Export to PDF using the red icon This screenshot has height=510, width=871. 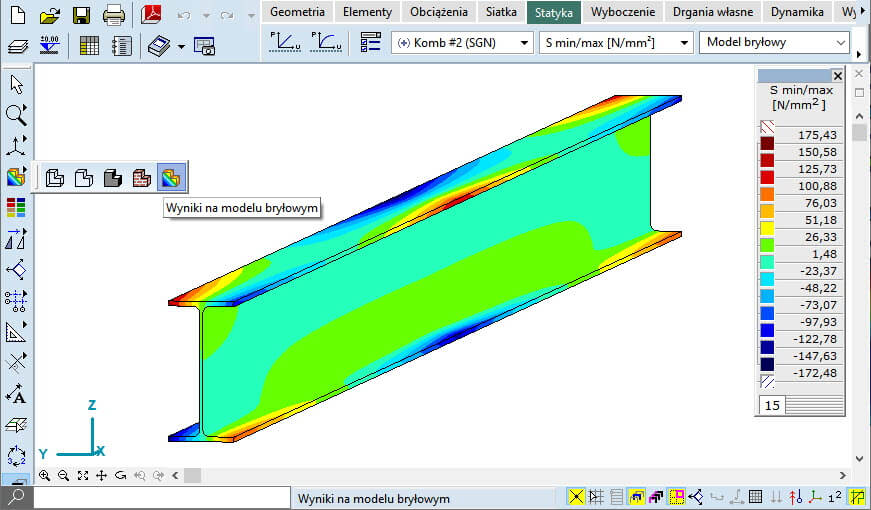[x=152, y=15]
